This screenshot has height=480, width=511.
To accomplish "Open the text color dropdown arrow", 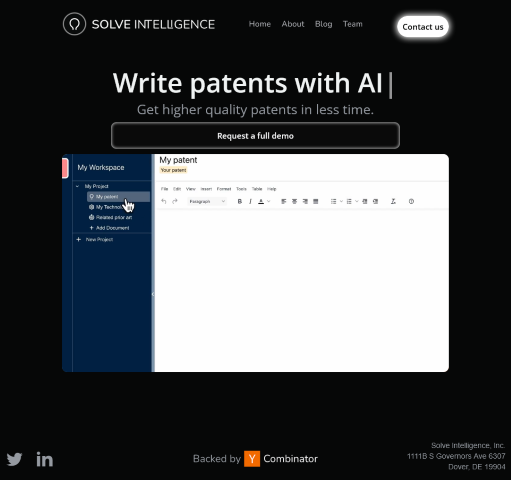I will (269, 201).
